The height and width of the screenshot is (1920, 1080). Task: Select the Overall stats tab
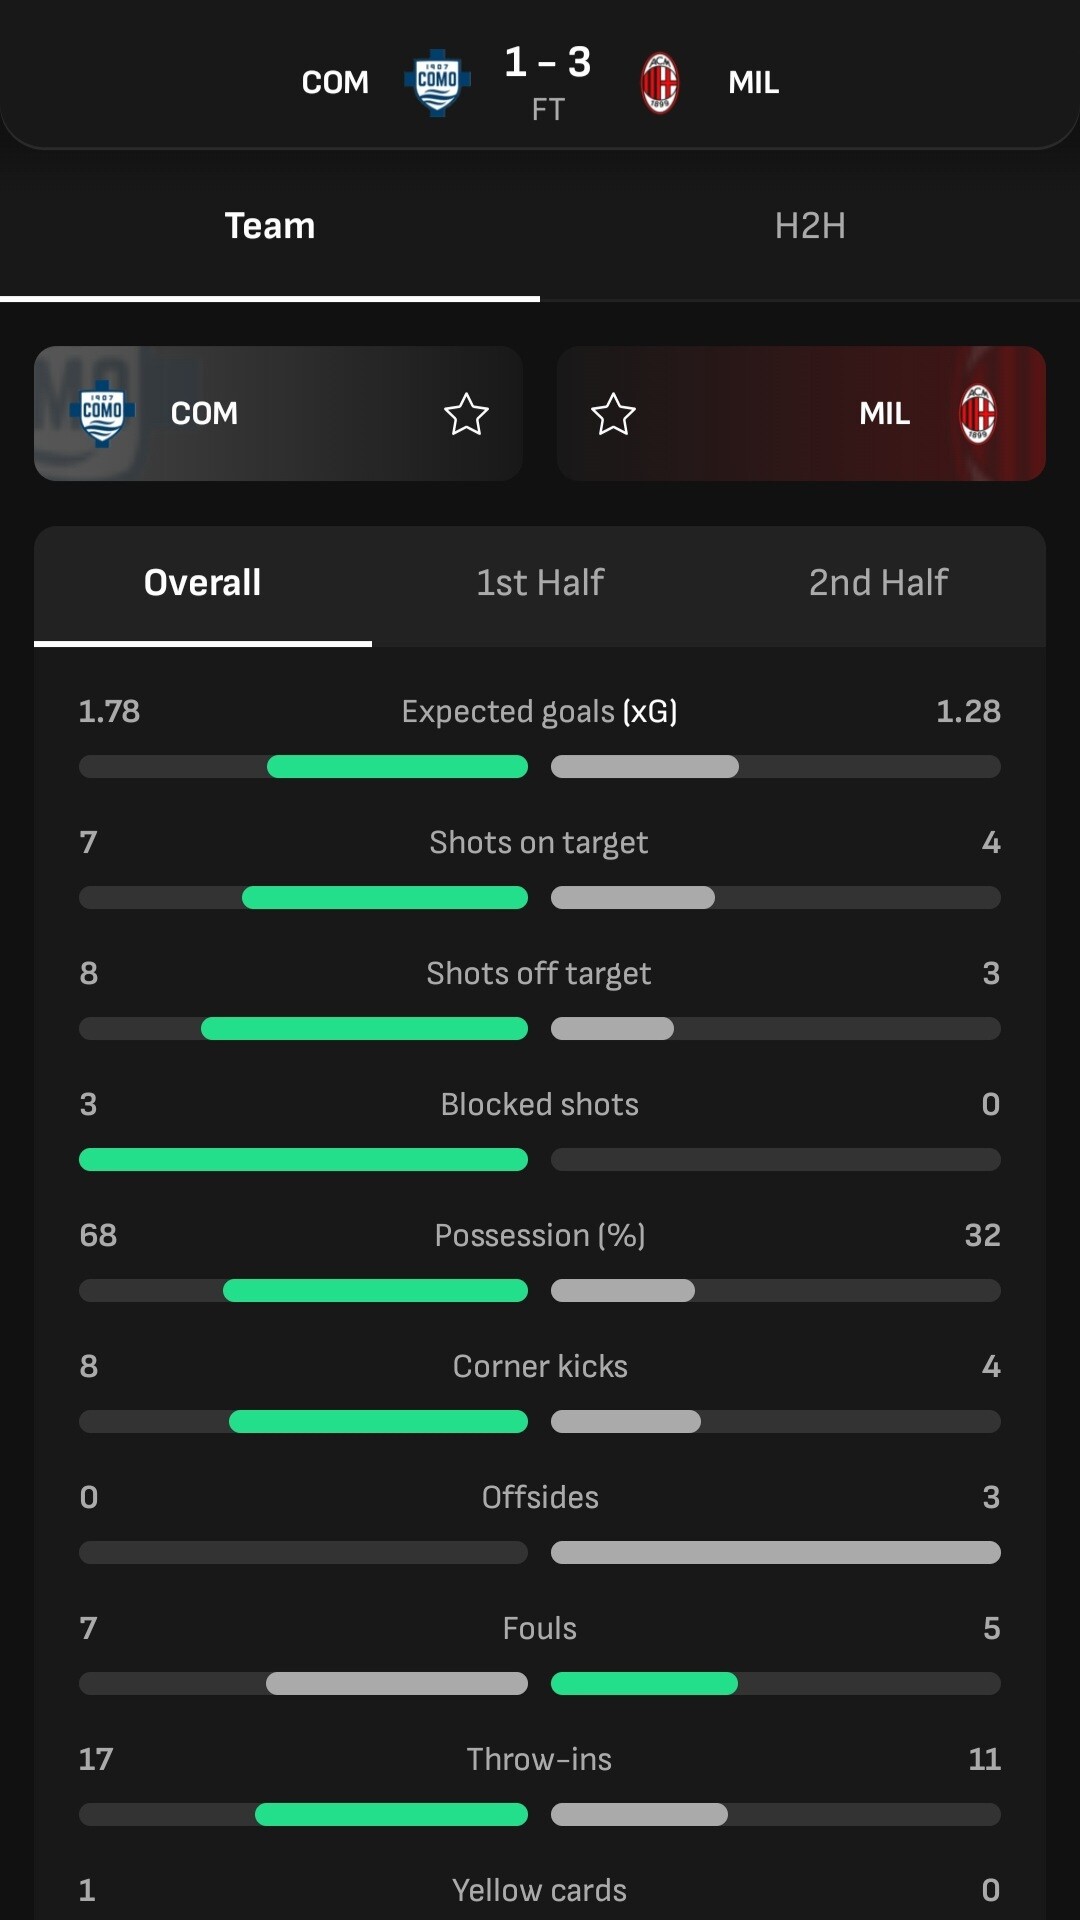(x=203, y=583)
